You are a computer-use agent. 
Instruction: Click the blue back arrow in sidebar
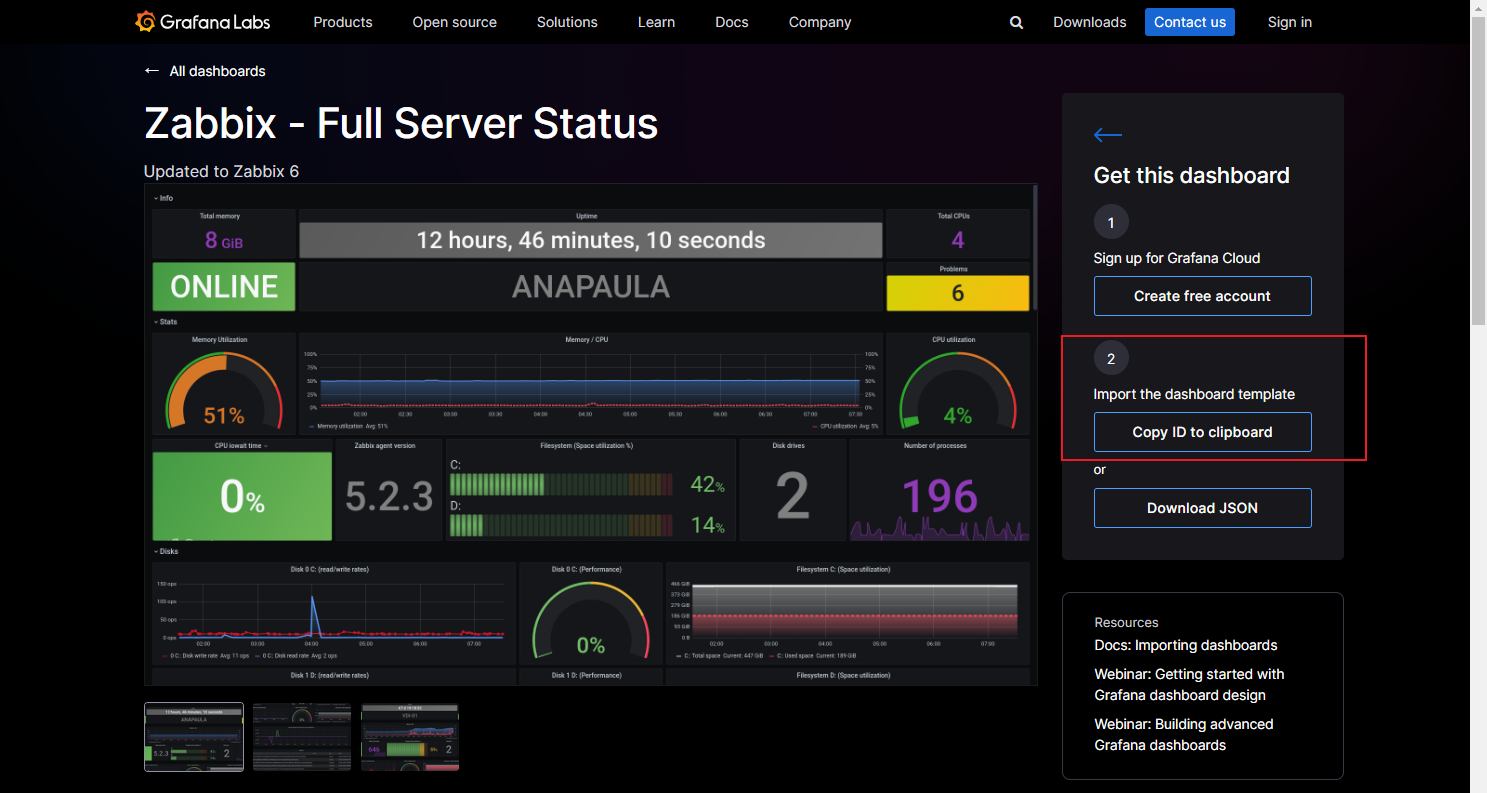pos(1108,135)
